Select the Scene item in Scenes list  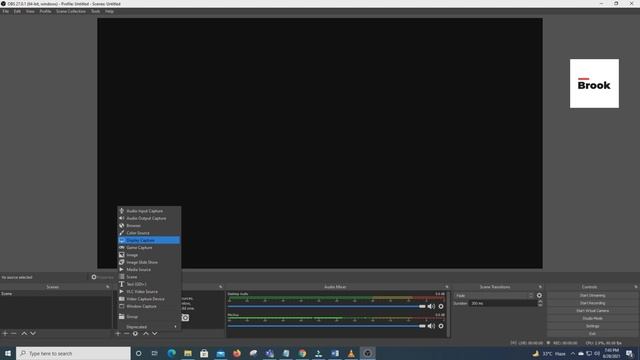(56, 294)
